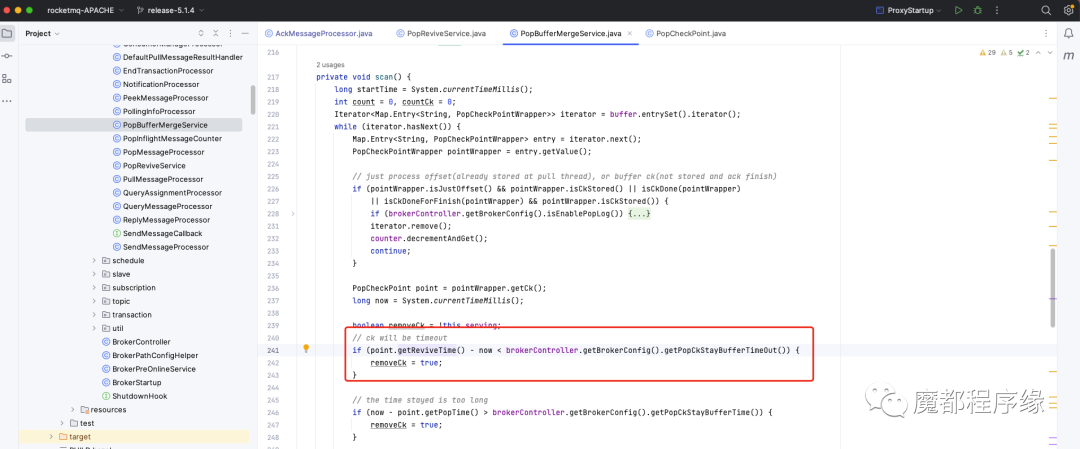Click the 5 weak warnings inspection indicator
This screenshot has width=1080, height=449.
1006,53
